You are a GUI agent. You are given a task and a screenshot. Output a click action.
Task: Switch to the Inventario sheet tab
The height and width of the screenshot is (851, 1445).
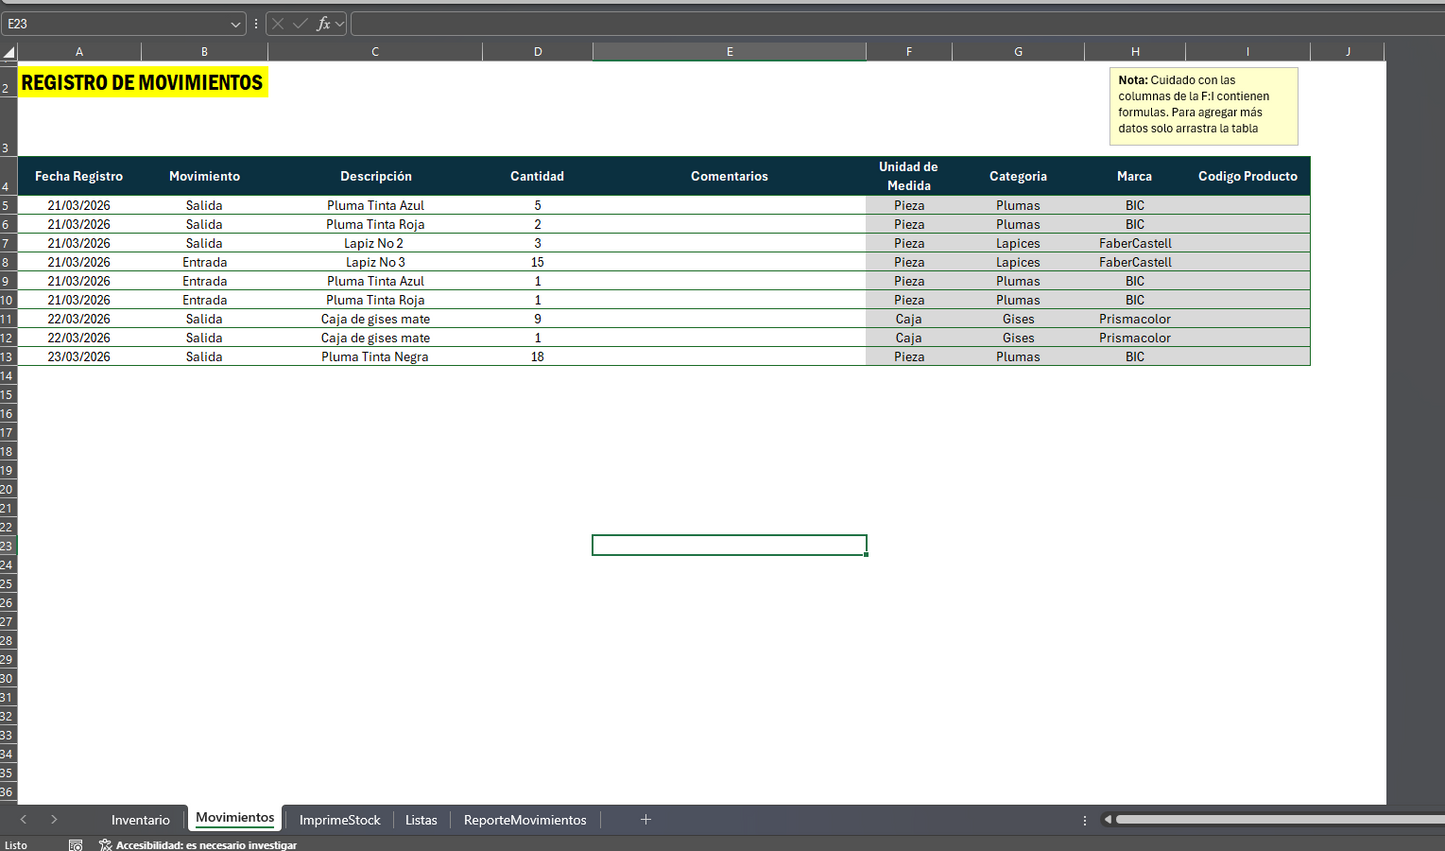(x=140, y=820)
